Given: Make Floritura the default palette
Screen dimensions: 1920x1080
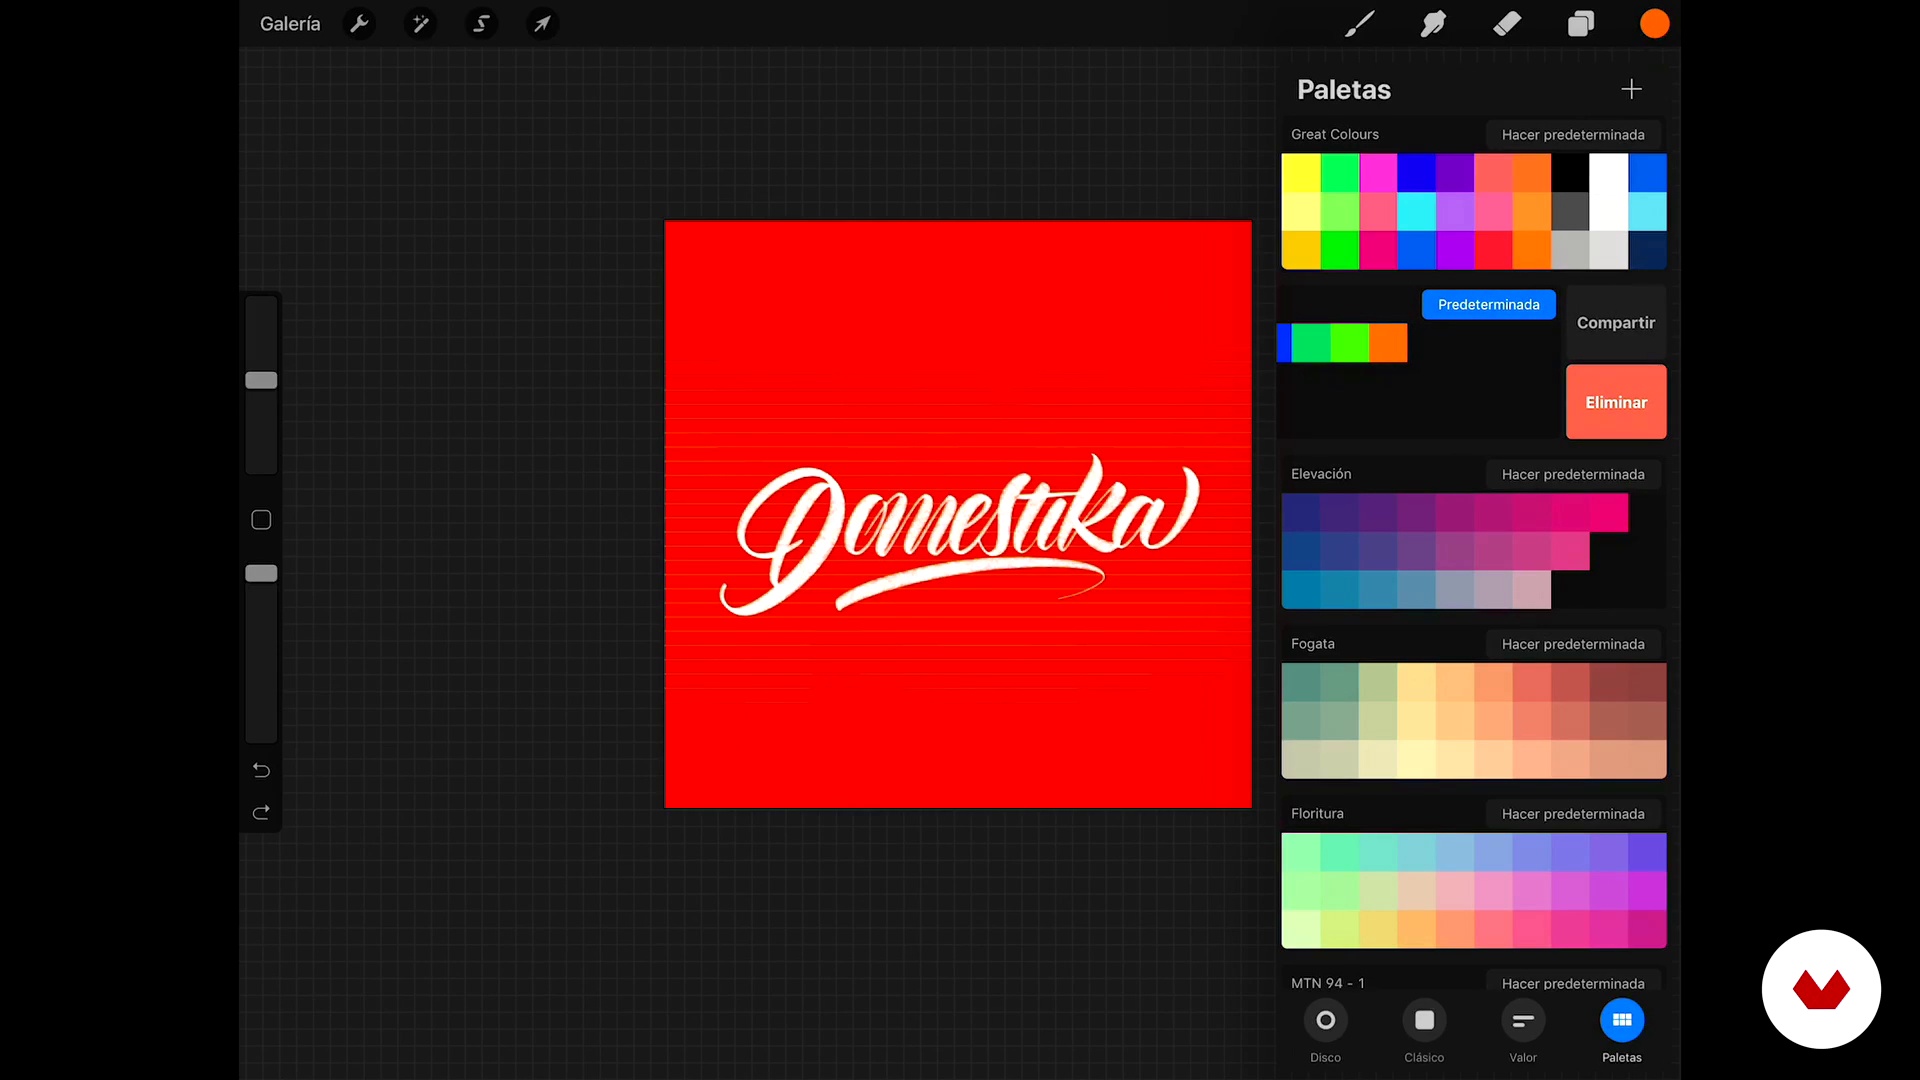Looking at the screenshot, I should tap(1573, 814).
